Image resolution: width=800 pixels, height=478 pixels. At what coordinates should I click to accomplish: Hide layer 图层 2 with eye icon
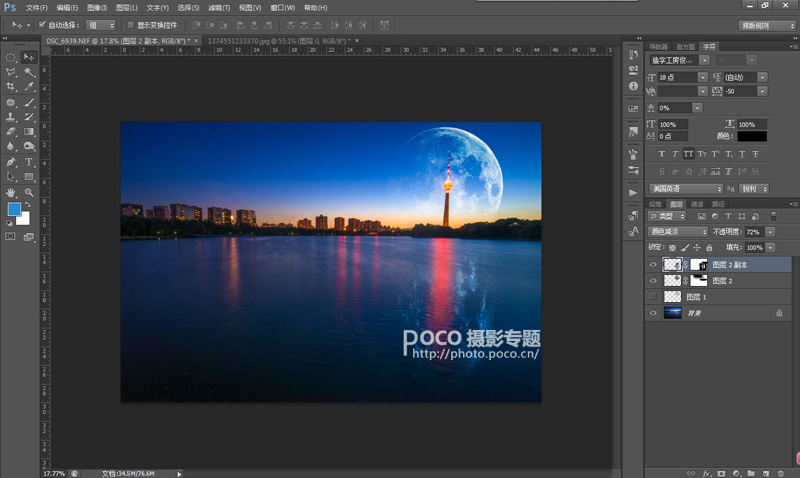tap(653, 281)
